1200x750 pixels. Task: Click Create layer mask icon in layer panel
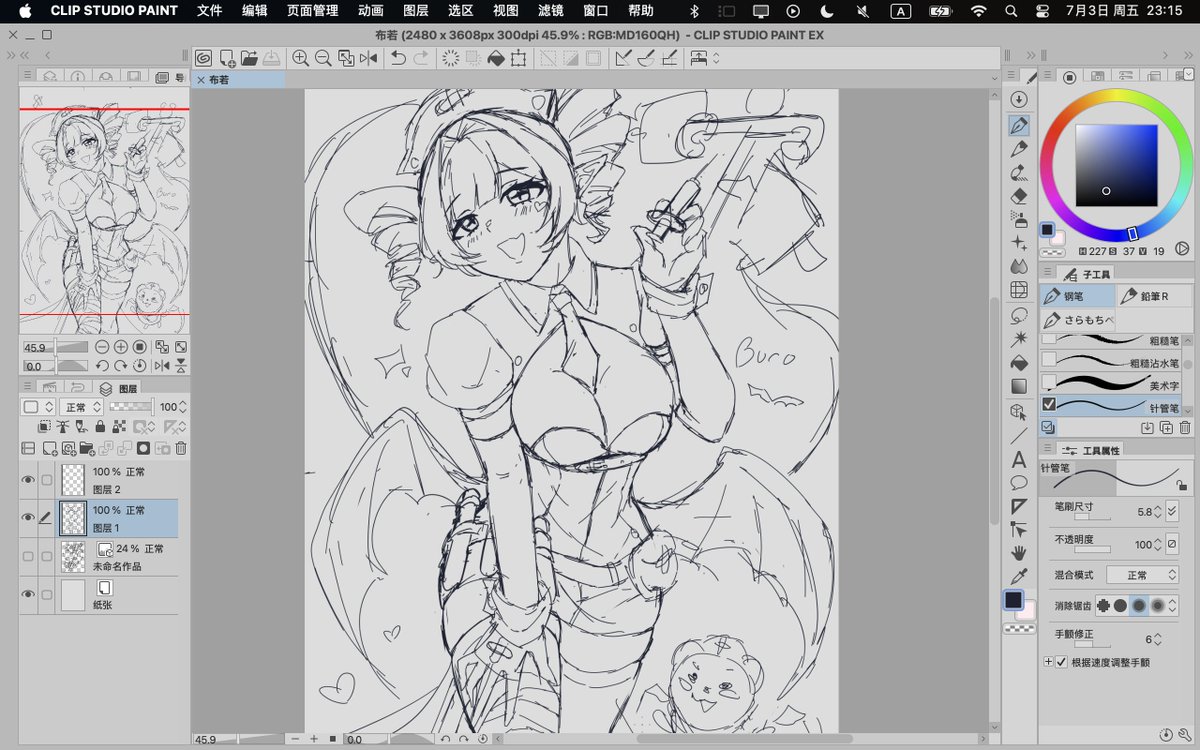pyautogui.click(x=143, y=449)
